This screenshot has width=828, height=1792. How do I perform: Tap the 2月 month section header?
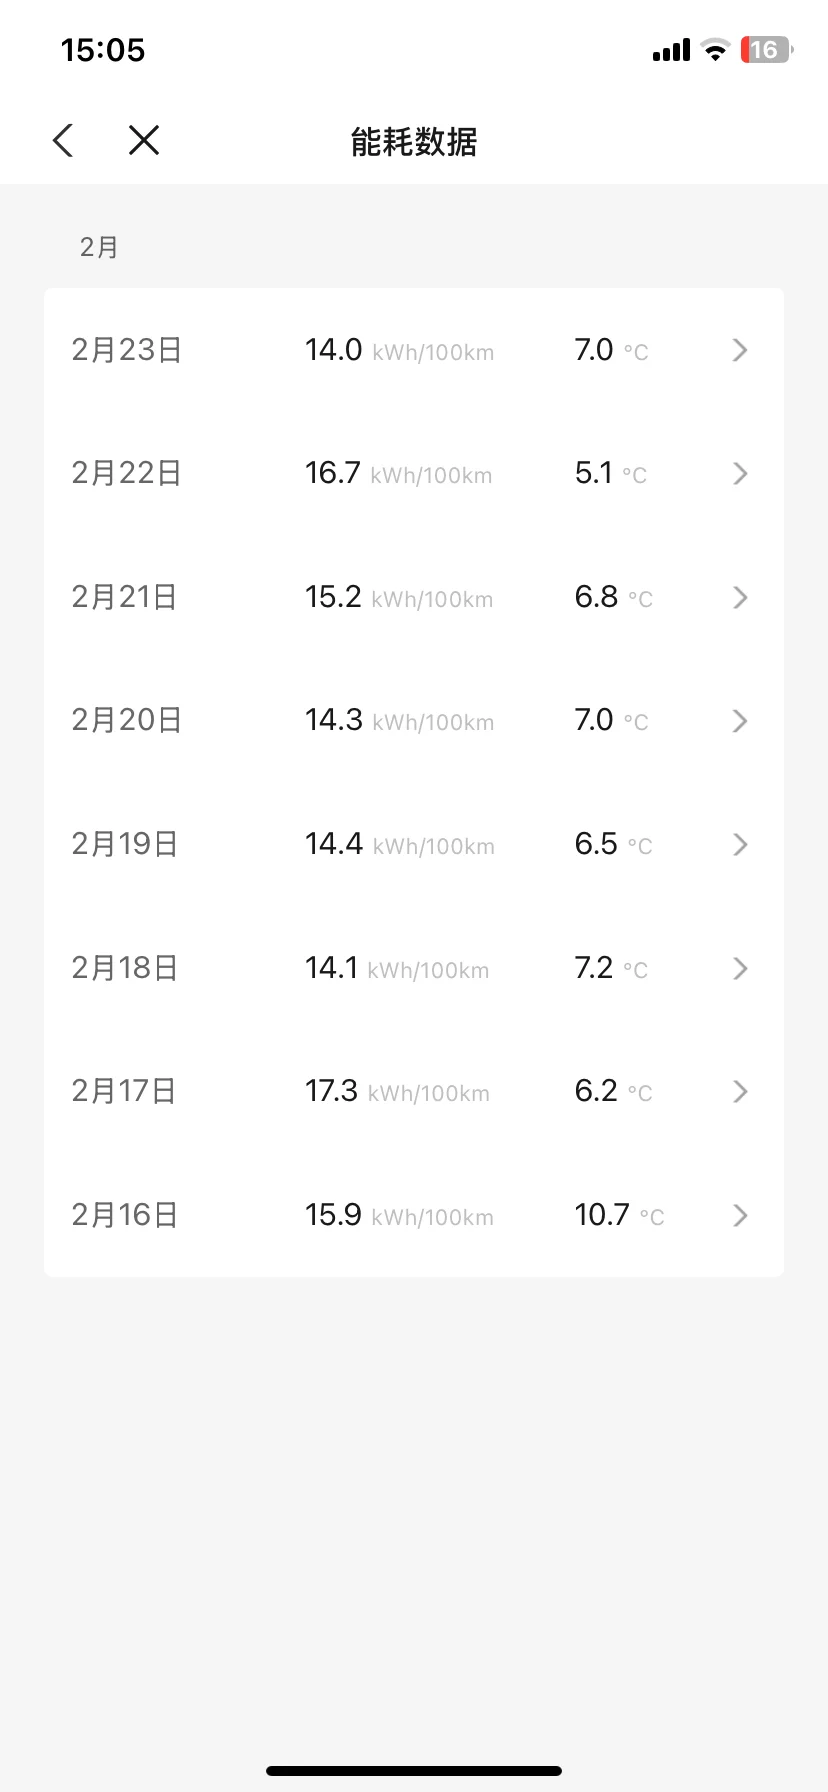tap(99, 247)
